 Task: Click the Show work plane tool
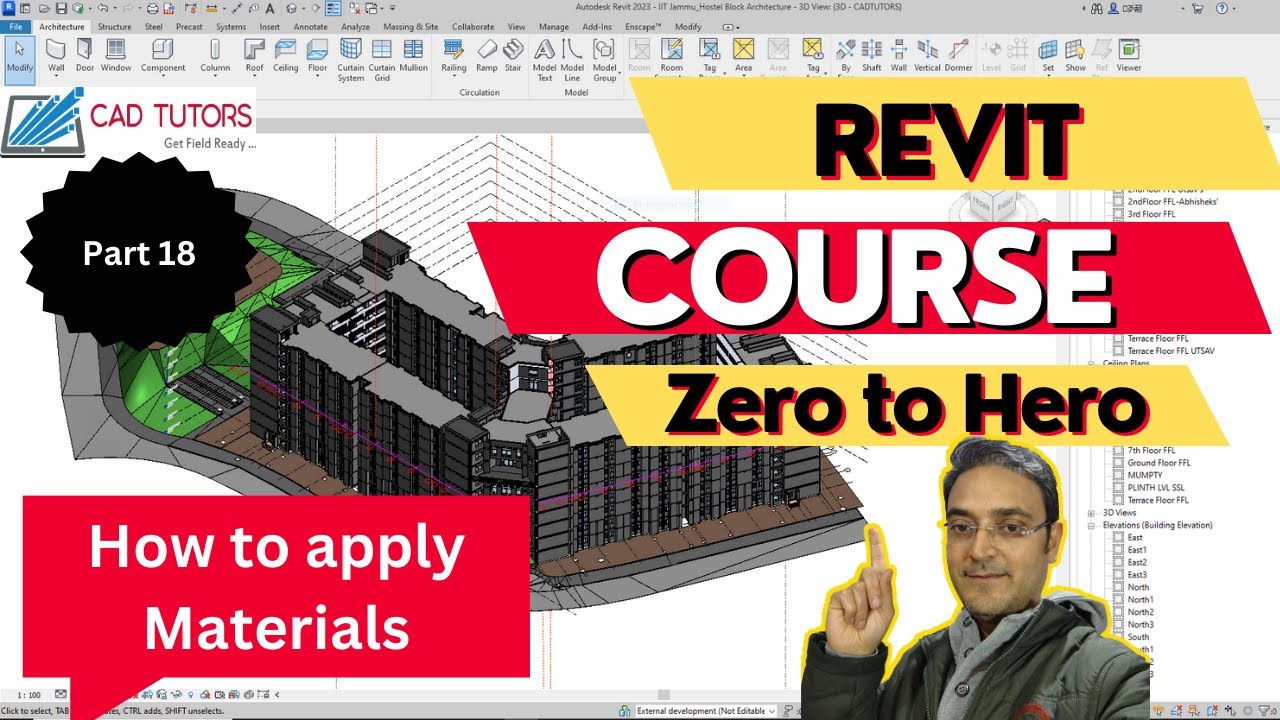click(x=1075, y=56)
